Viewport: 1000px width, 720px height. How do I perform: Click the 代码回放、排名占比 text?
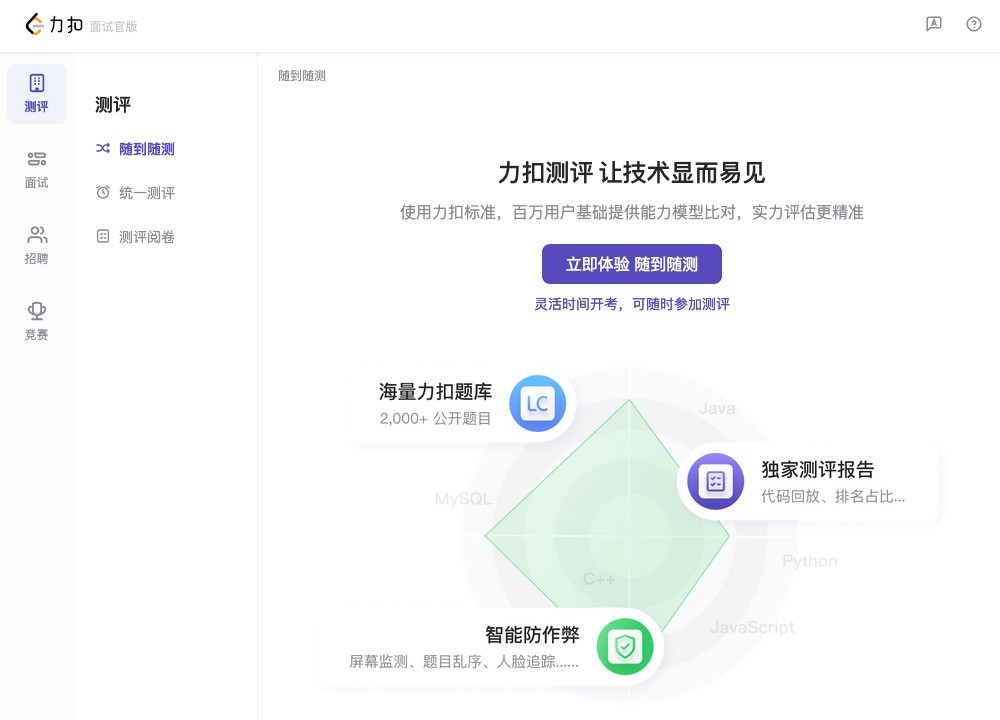tap(833, 496)
